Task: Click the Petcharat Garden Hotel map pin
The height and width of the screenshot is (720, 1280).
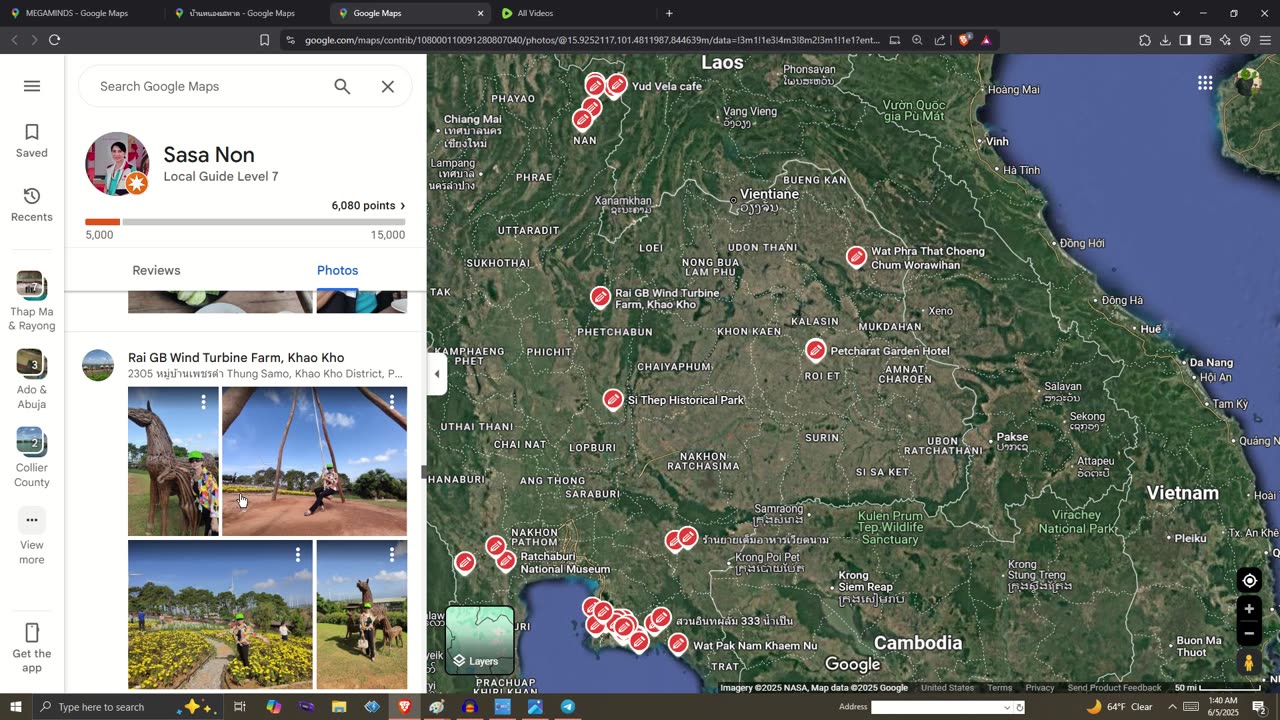Action: 816,350
